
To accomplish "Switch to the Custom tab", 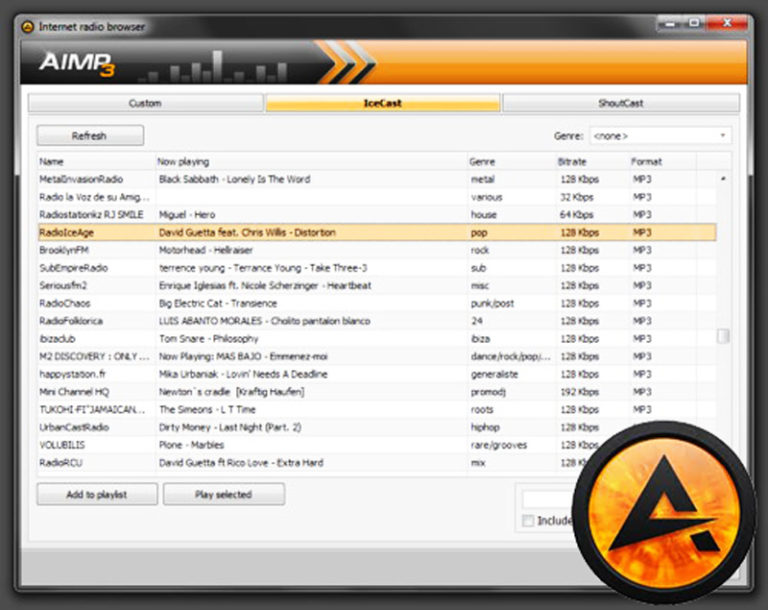I will pyautogui.click(x=145, y=103).
